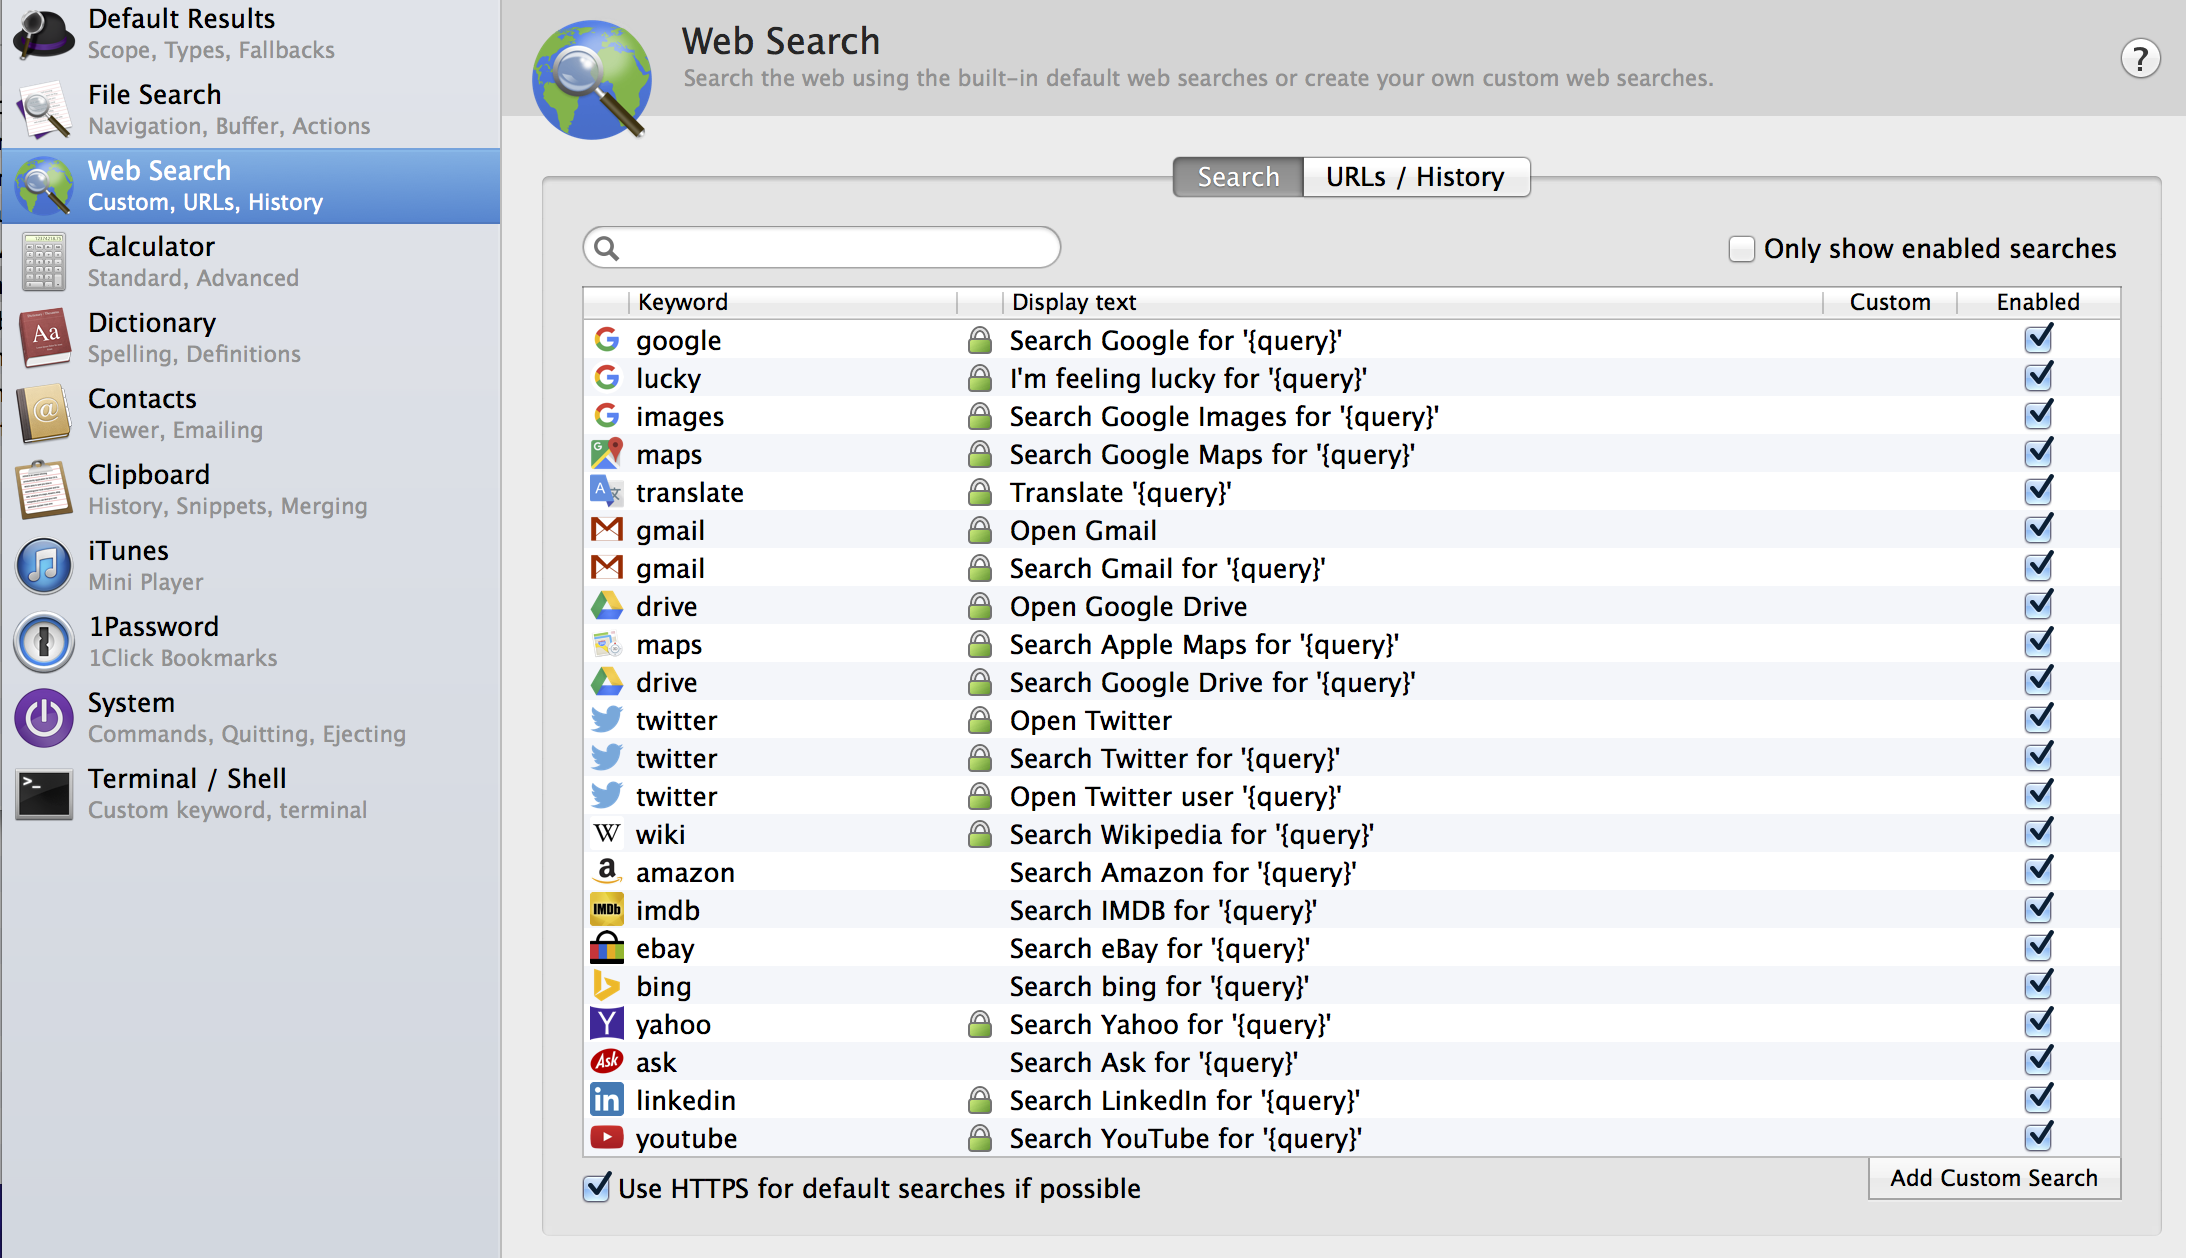Click the translate icon in keyword list
This screenshot has width=2186, height=1258.
[607, 492]
